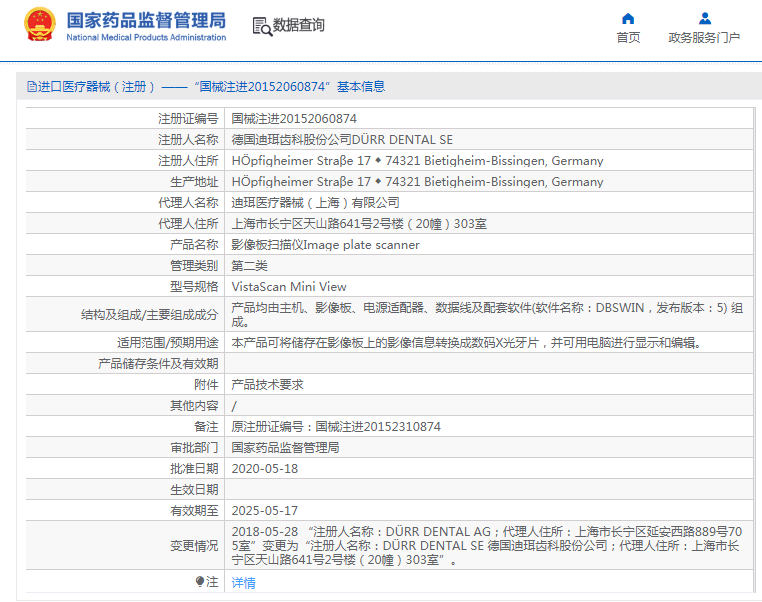This screenshot has width=762, height=602.
Task: Click the 第二类 category value
Action: pos(249,266)
